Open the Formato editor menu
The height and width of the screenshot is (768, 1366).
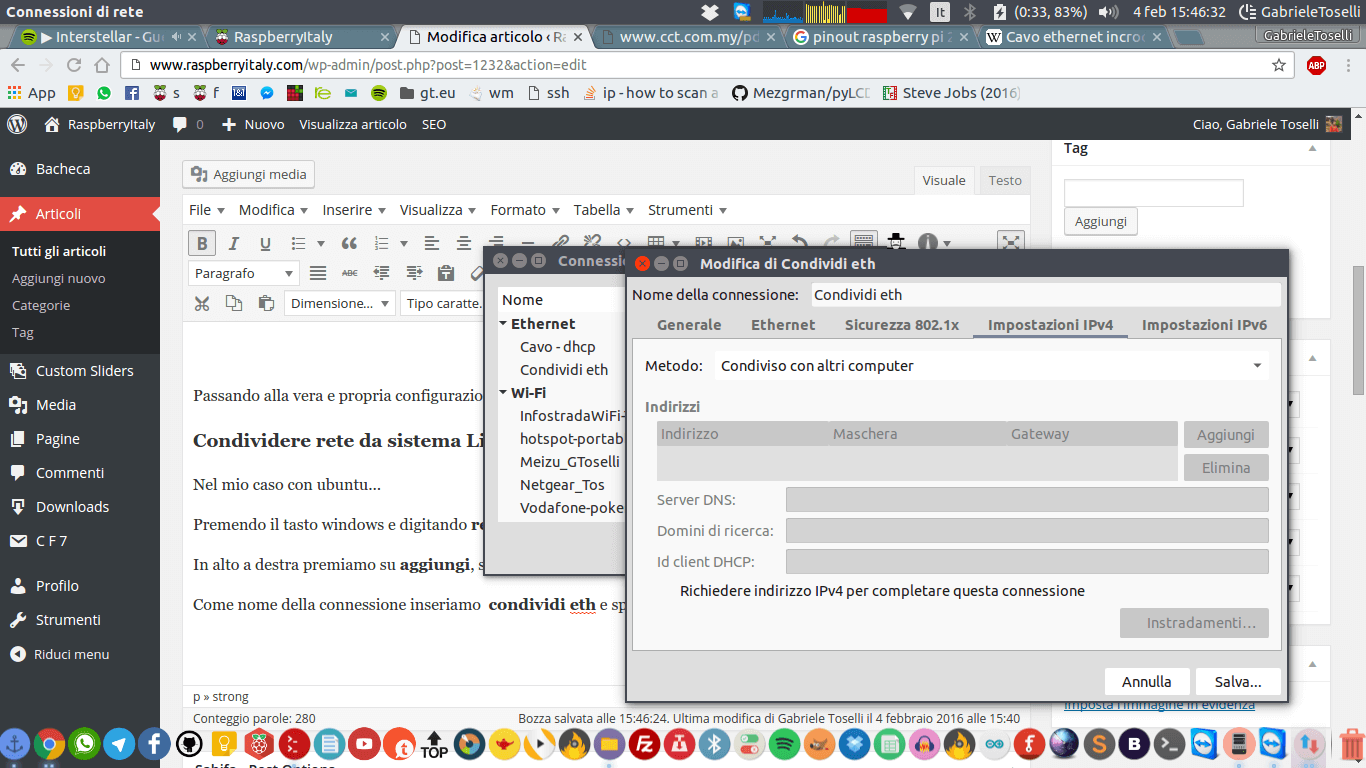[x=524, y=210]
